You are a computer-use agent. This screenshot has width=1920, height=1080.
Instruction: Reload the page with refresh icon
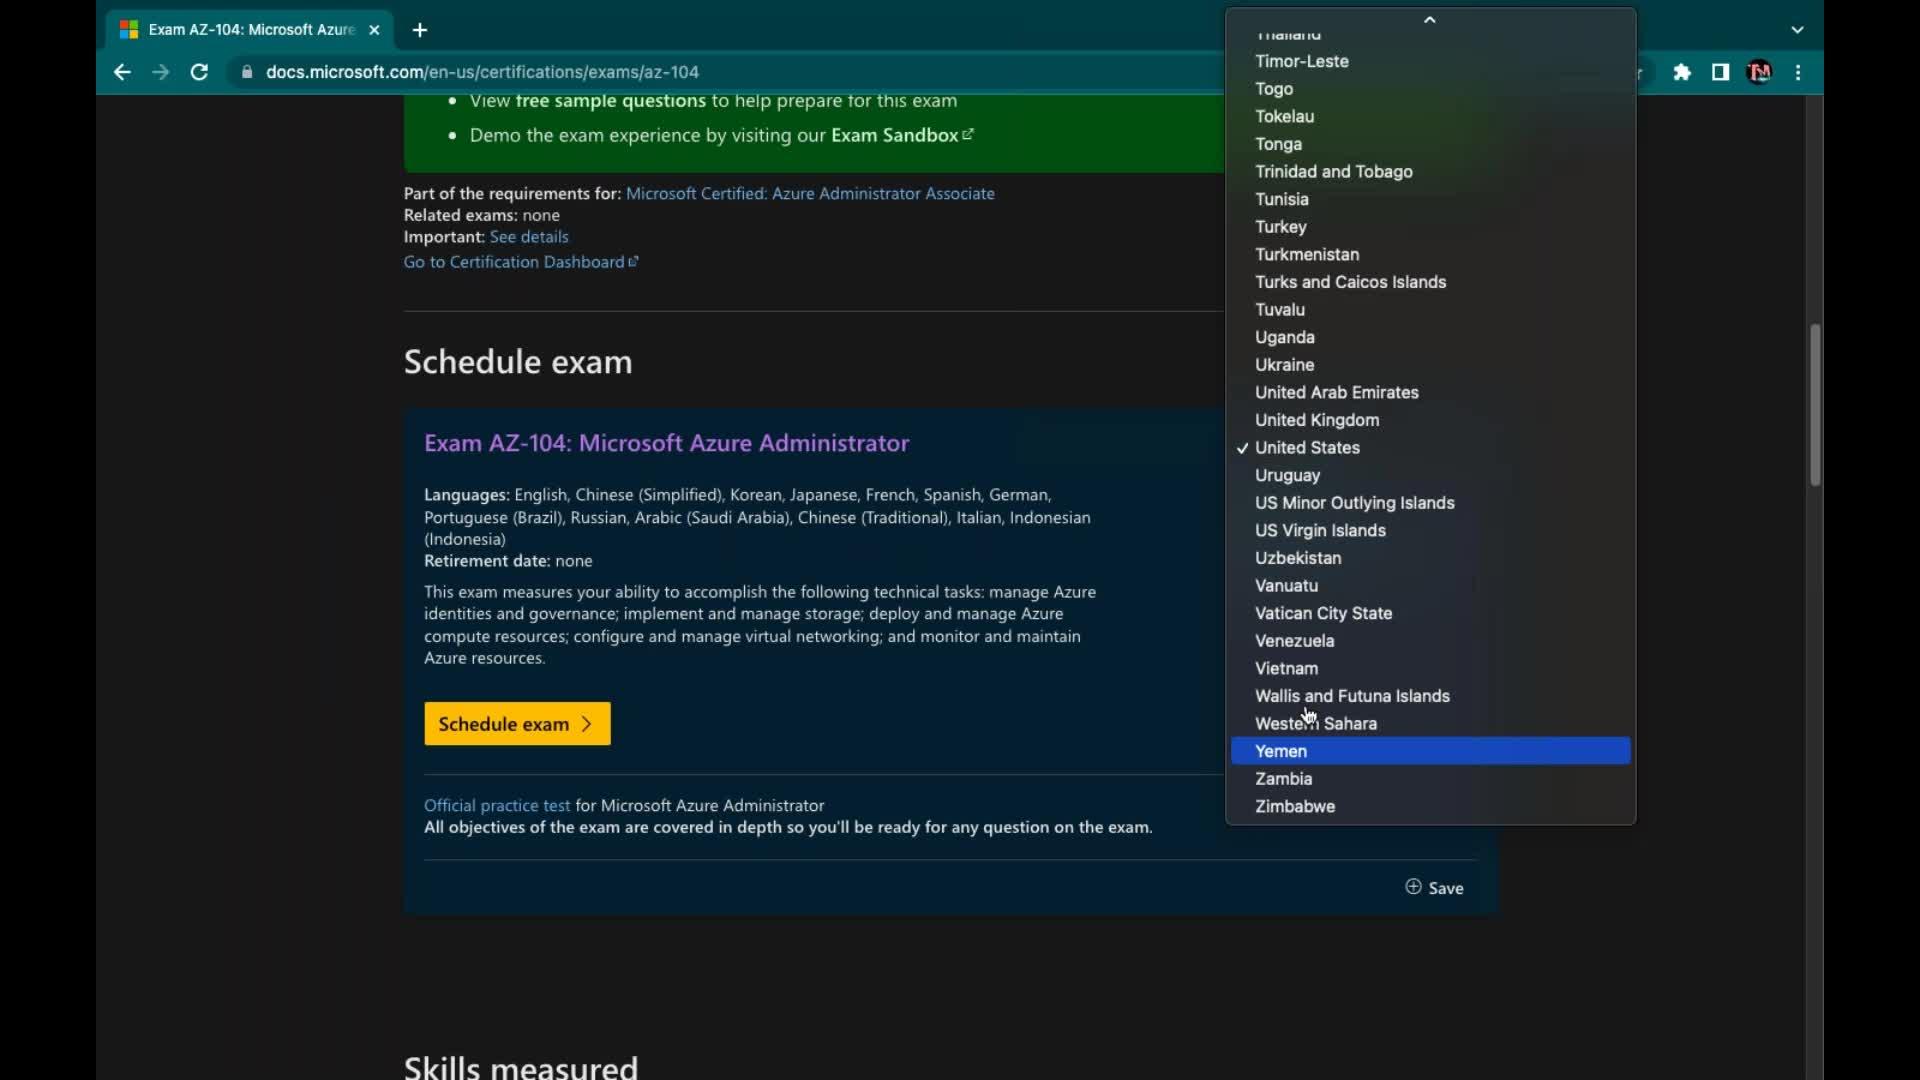(199, 72)
